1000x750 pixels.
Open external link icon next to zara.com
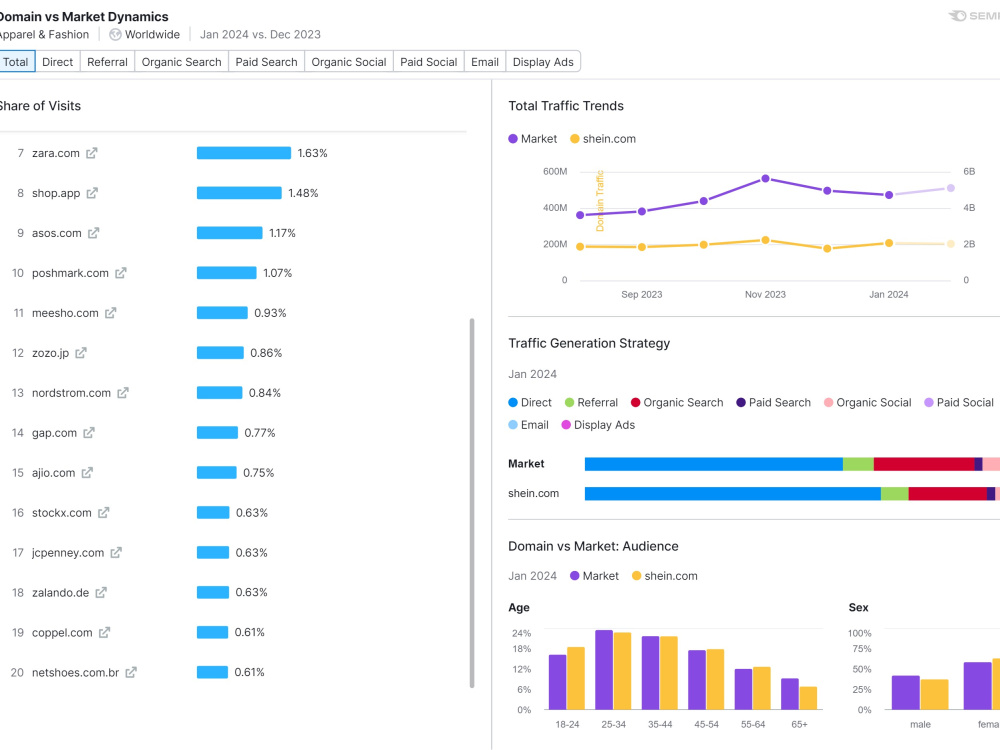click(x=92, y=153)
